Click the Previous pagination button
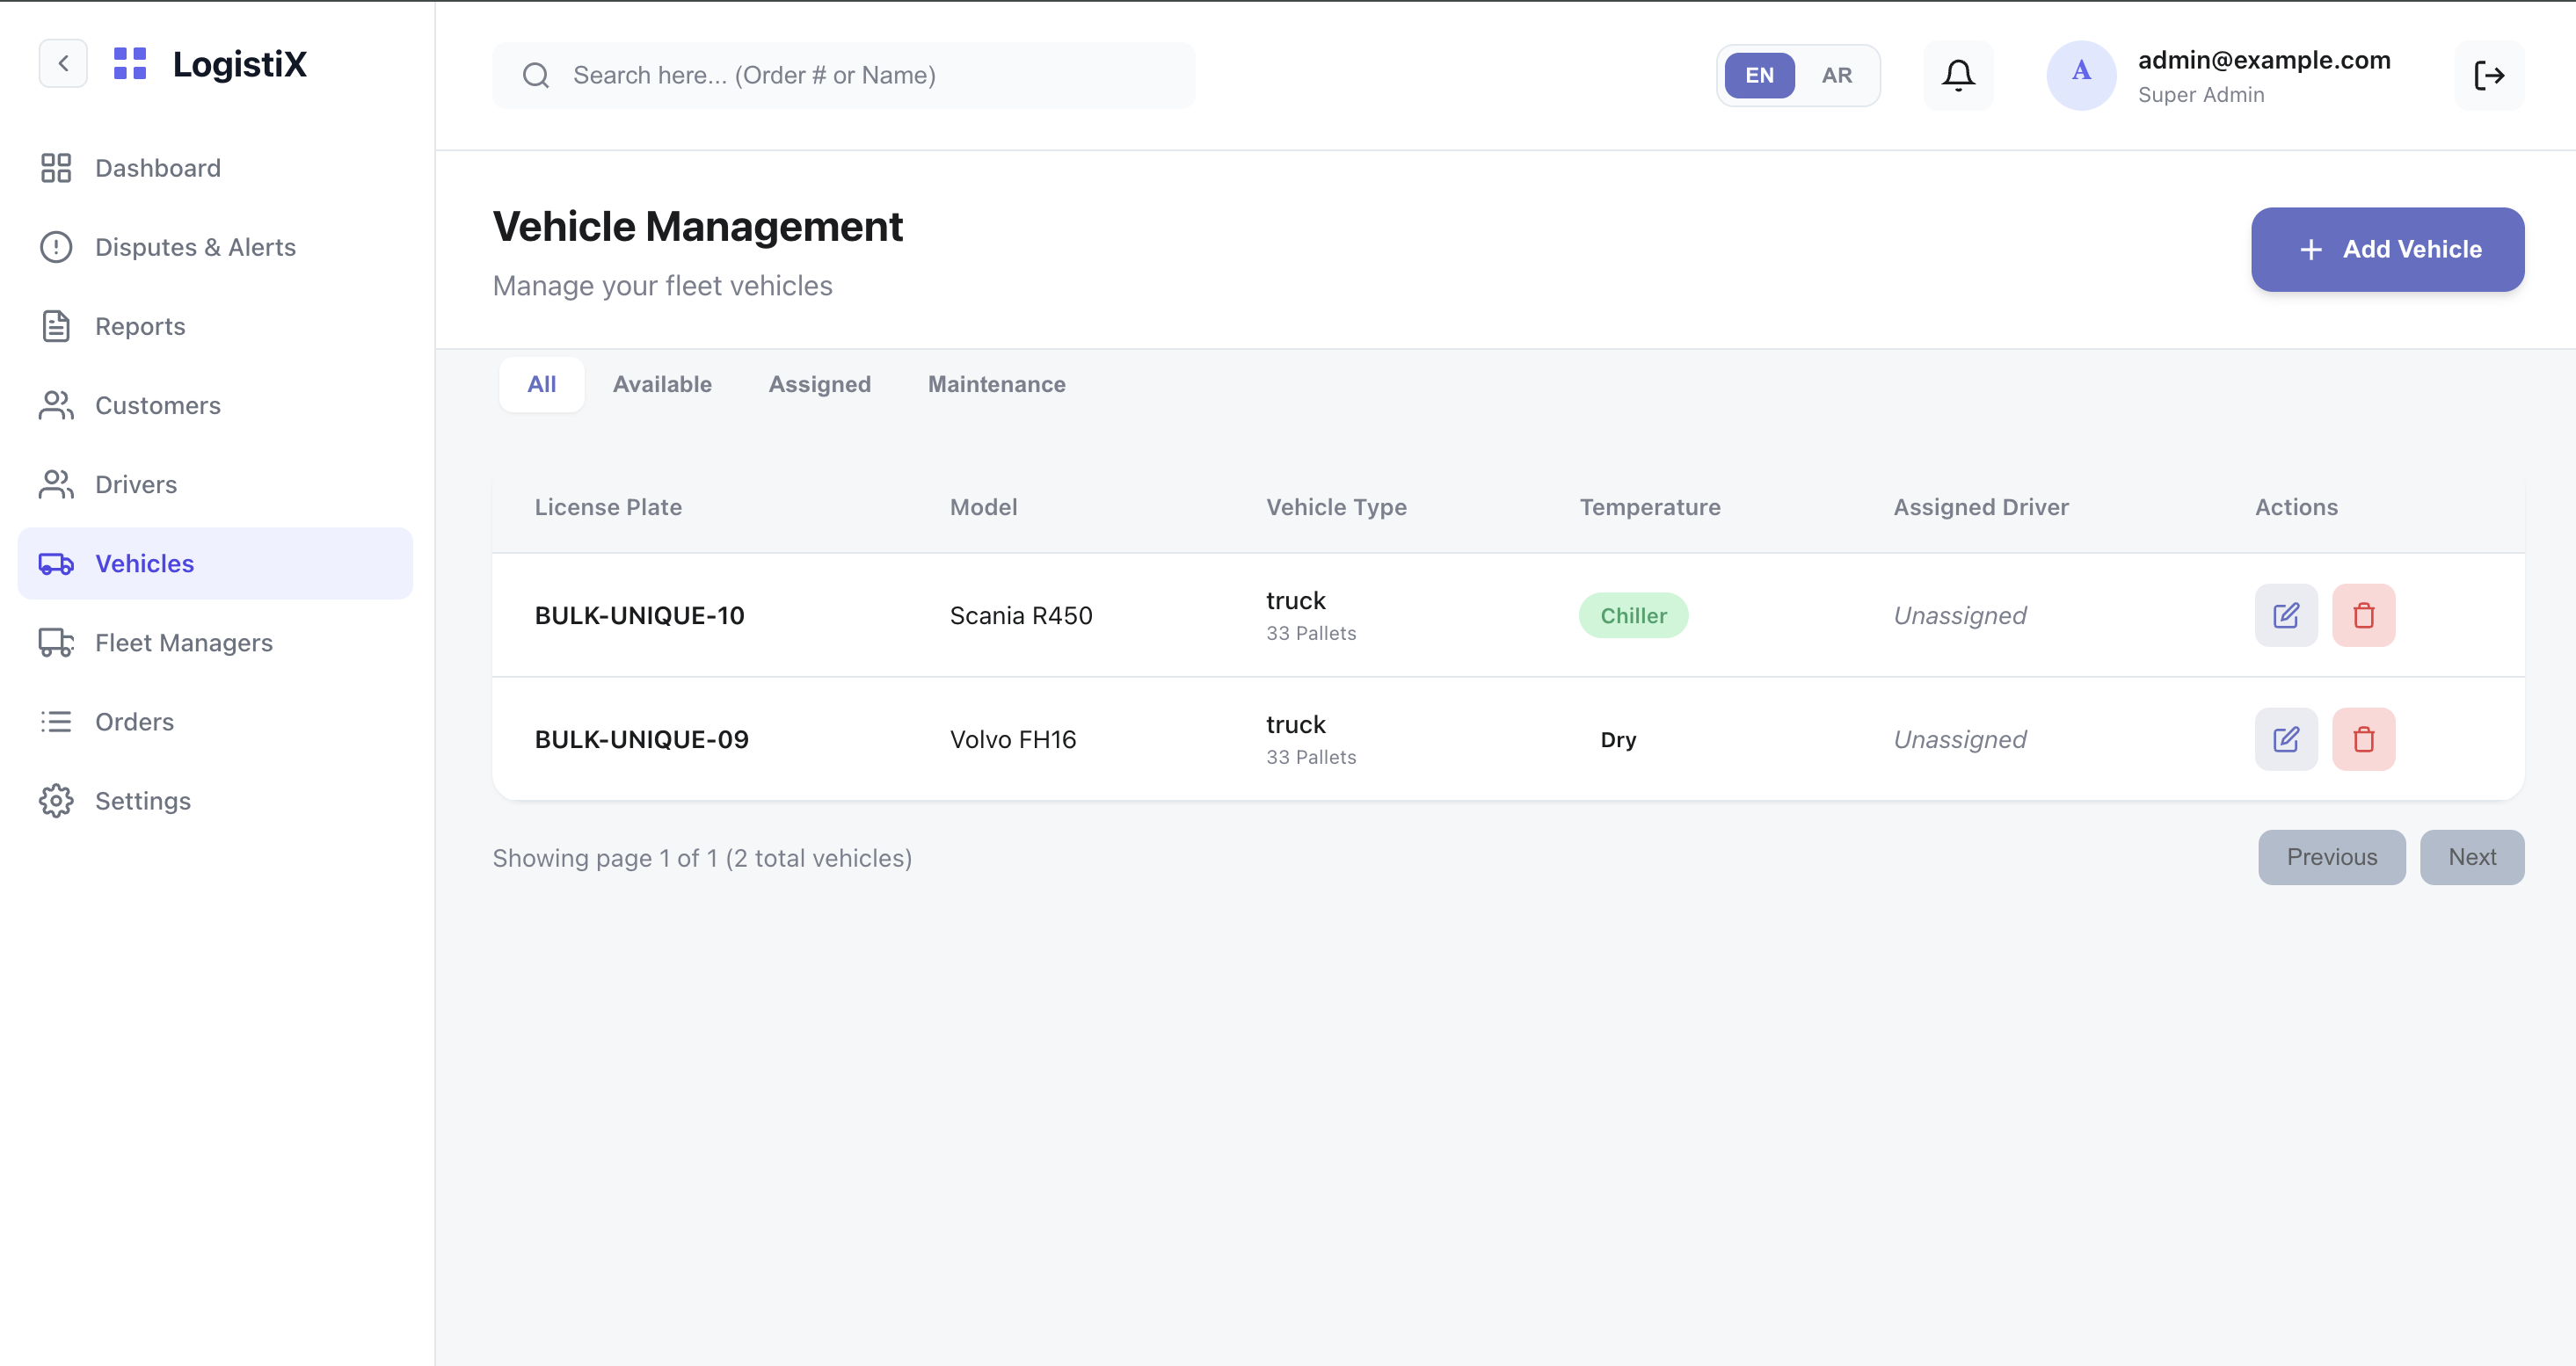This screenshot has height=1366, width=2576. point(2332,857)
